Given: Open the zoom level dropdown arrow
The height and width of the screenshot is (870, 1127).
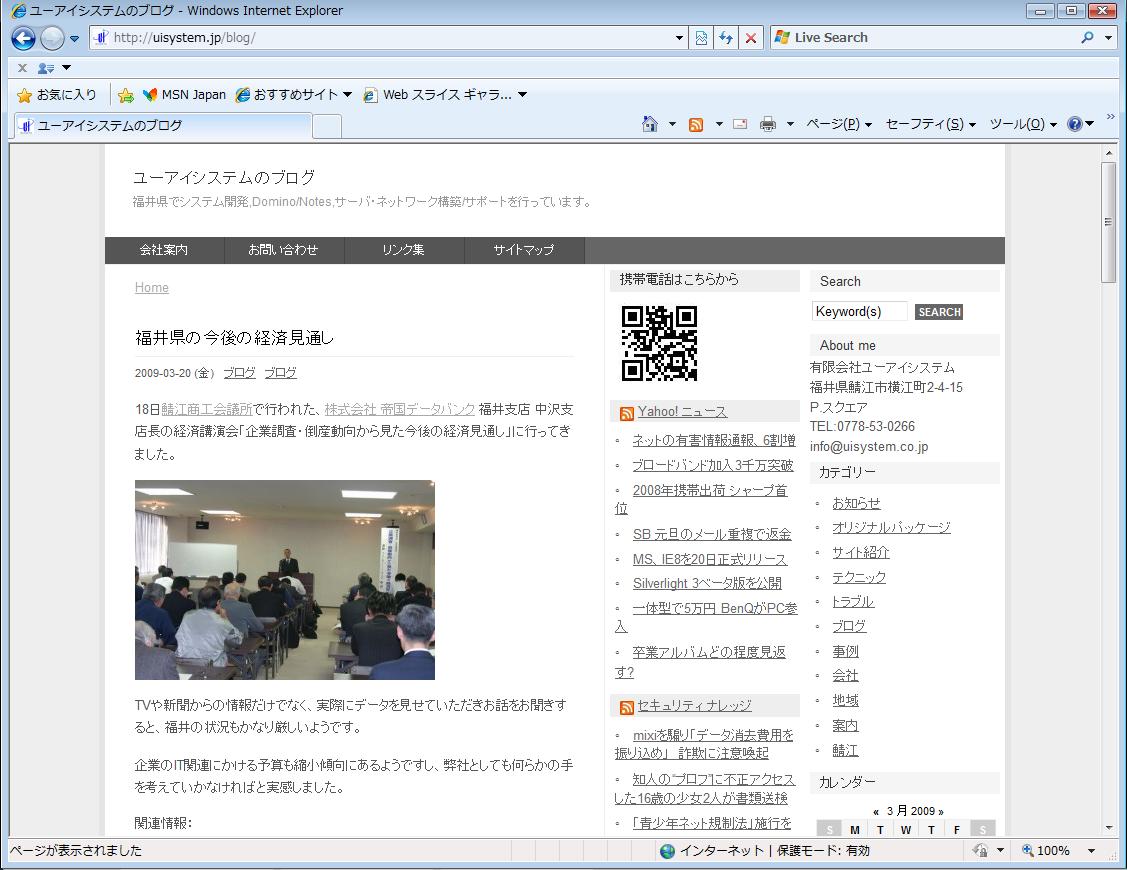Looking at the screenshot, I should tap(1091, 851).
